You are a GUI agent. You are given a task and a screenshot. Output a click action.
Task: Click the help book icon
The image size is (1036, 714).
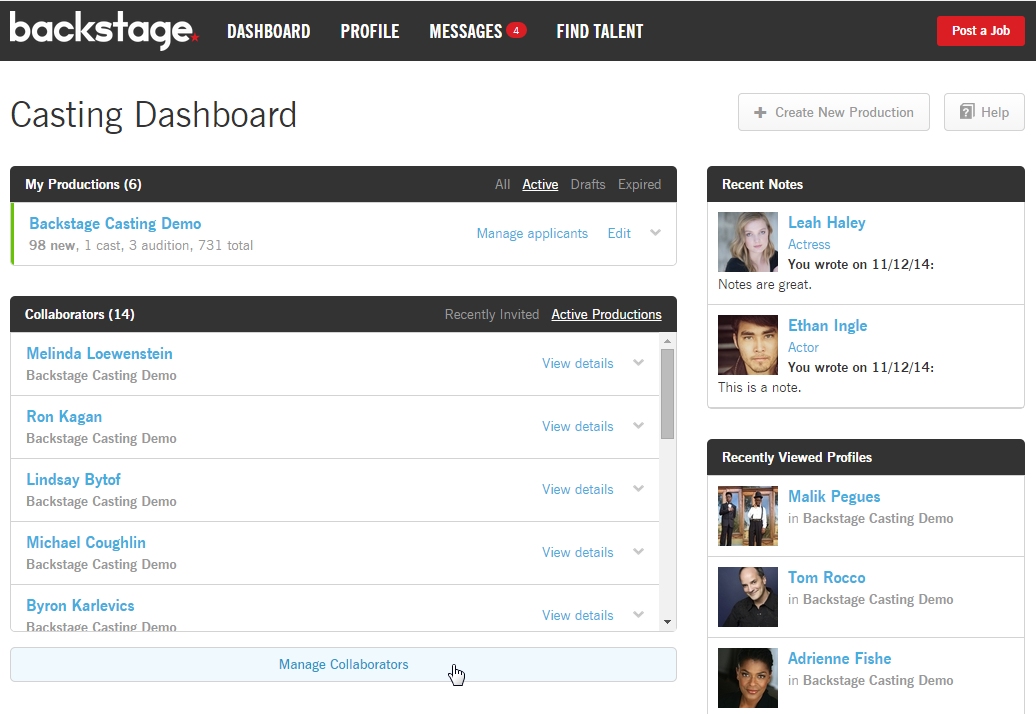(967, 112)
